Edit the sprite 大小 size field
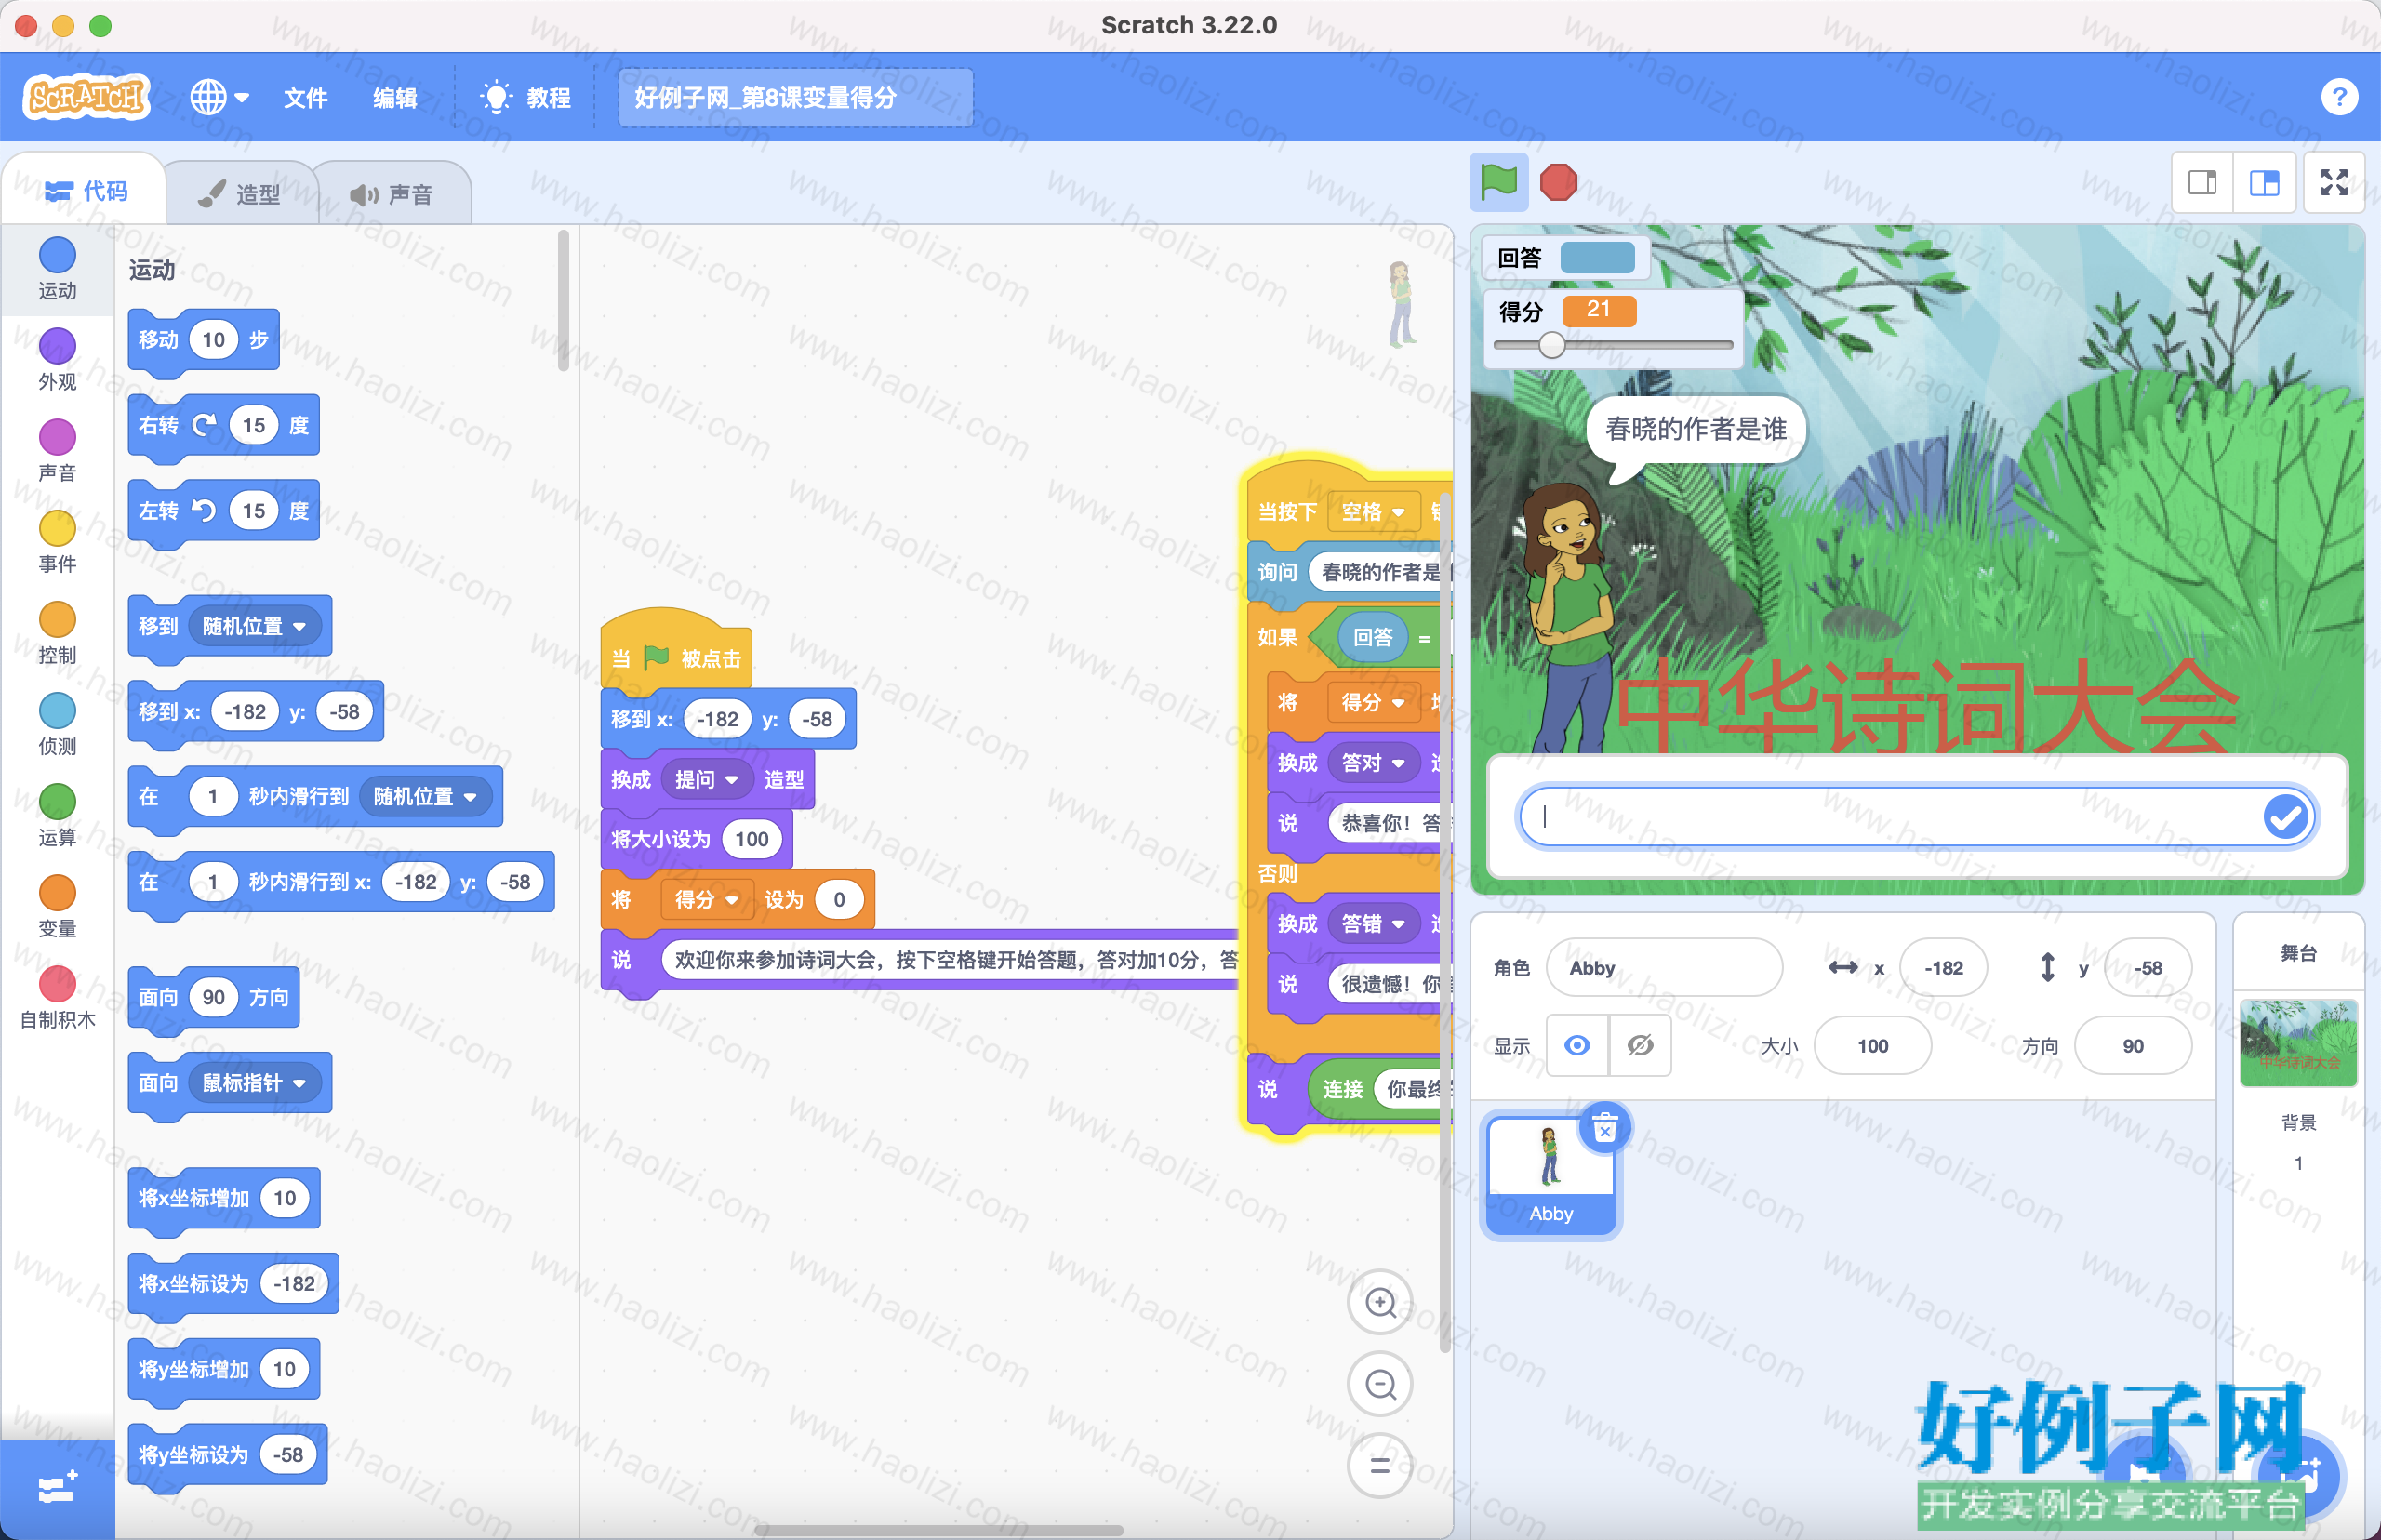Screen dimensions: 2381x1540 [x=1872, y=1045]
